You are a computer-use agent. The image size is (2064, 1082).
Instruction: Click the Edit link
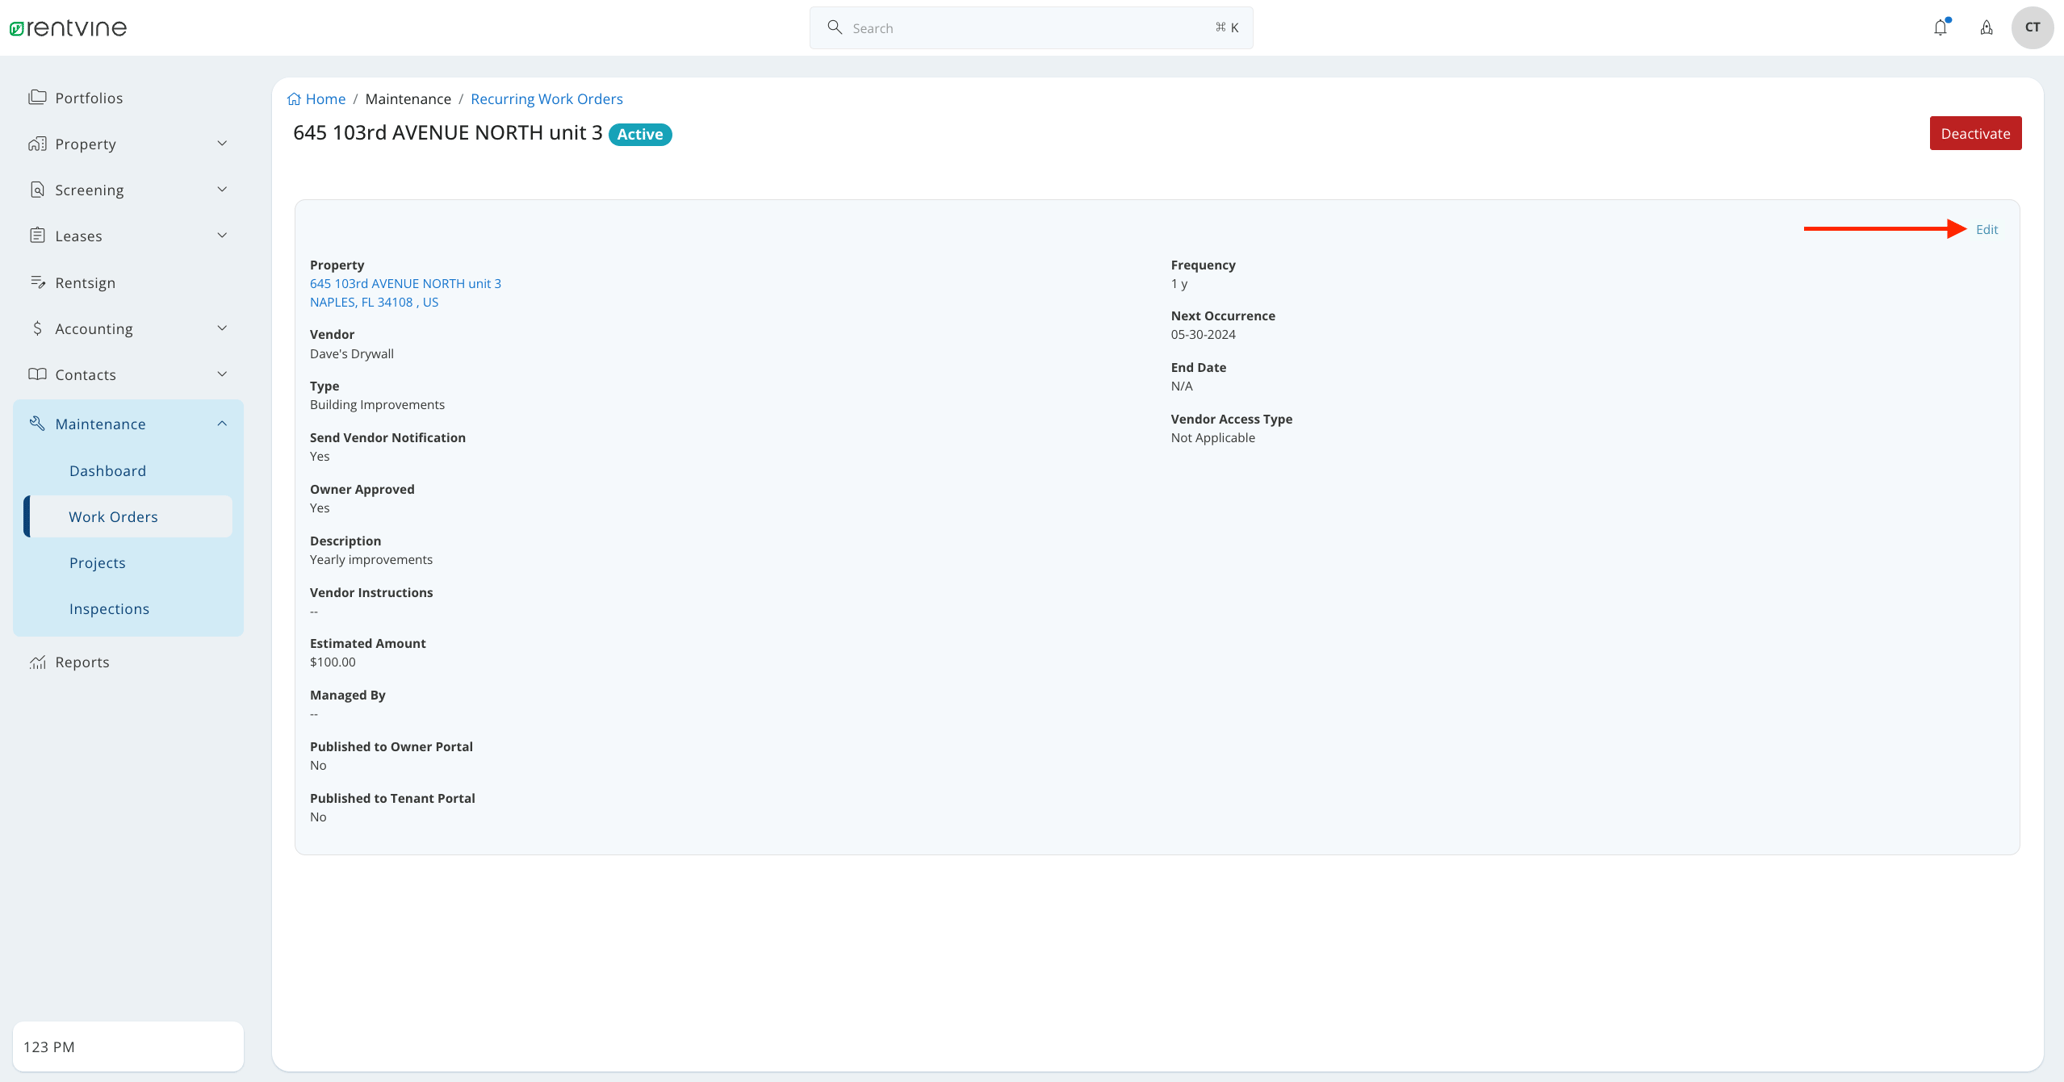click(1986, 229)
